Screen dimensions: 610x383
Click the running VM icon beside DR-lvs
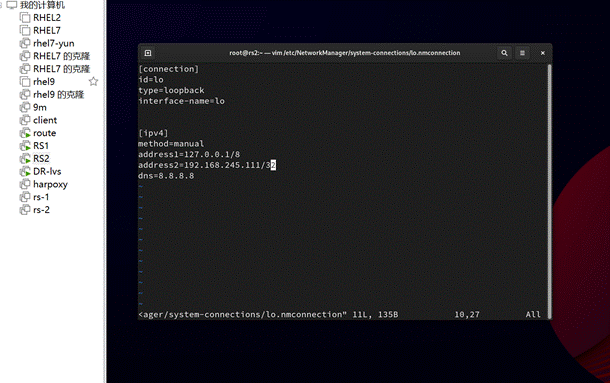pyautogui.click(x=25, y=172)
